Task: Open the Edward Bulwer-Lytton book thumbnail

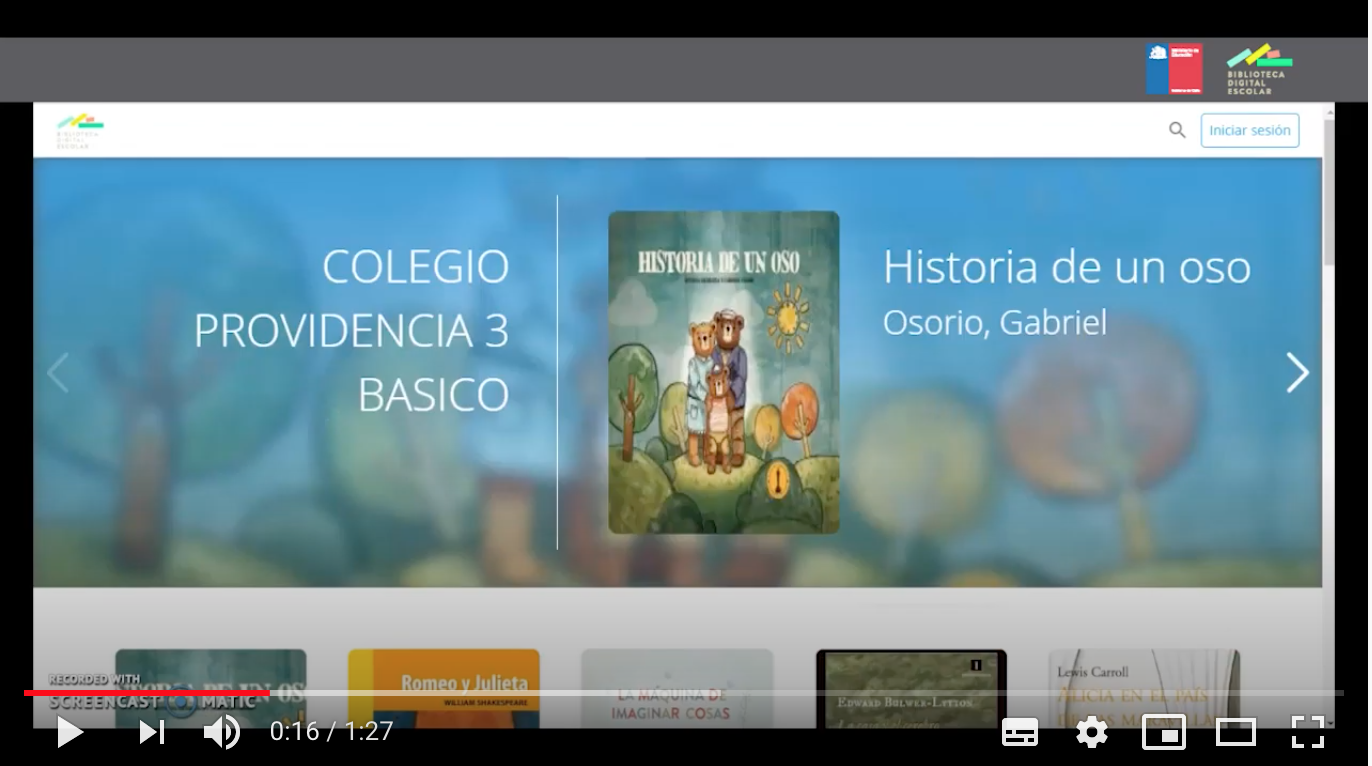Action: pyautogui.click(x=911, y=689)
